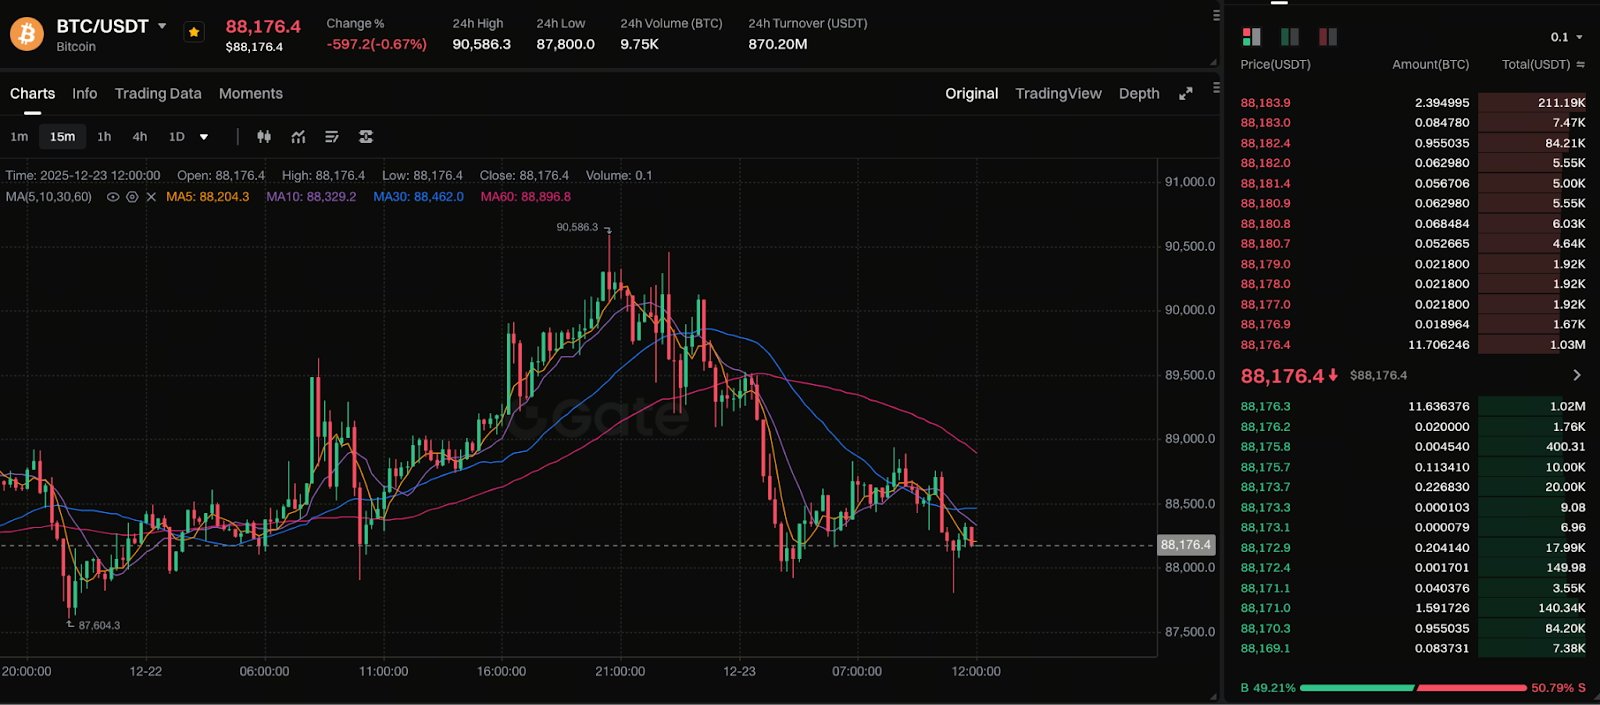Remove the MA indicator with the X

(151, 197)
